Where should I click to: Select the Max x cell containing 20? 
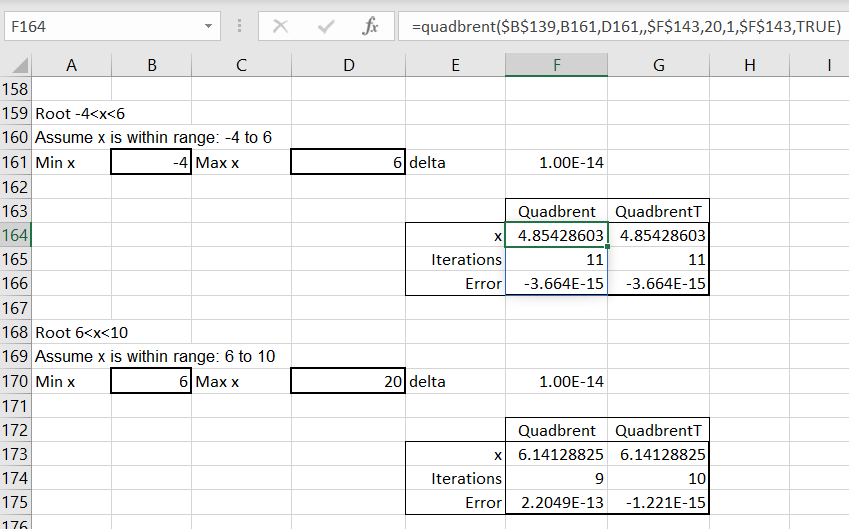tap(348, 381)
